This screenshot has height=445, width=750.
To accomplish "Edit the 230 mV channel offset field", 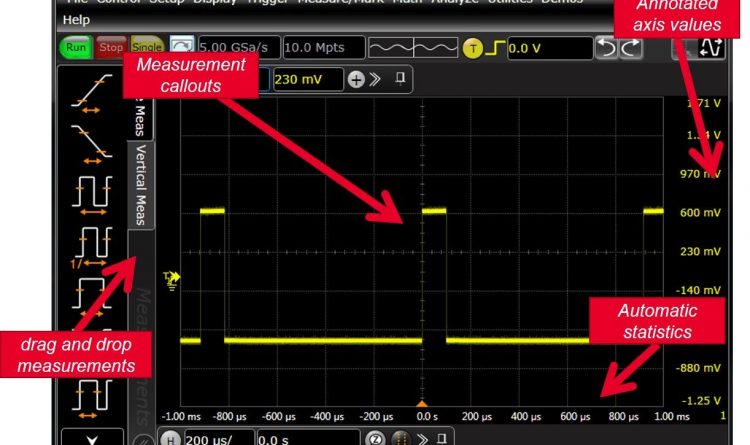I will [308, 79].
